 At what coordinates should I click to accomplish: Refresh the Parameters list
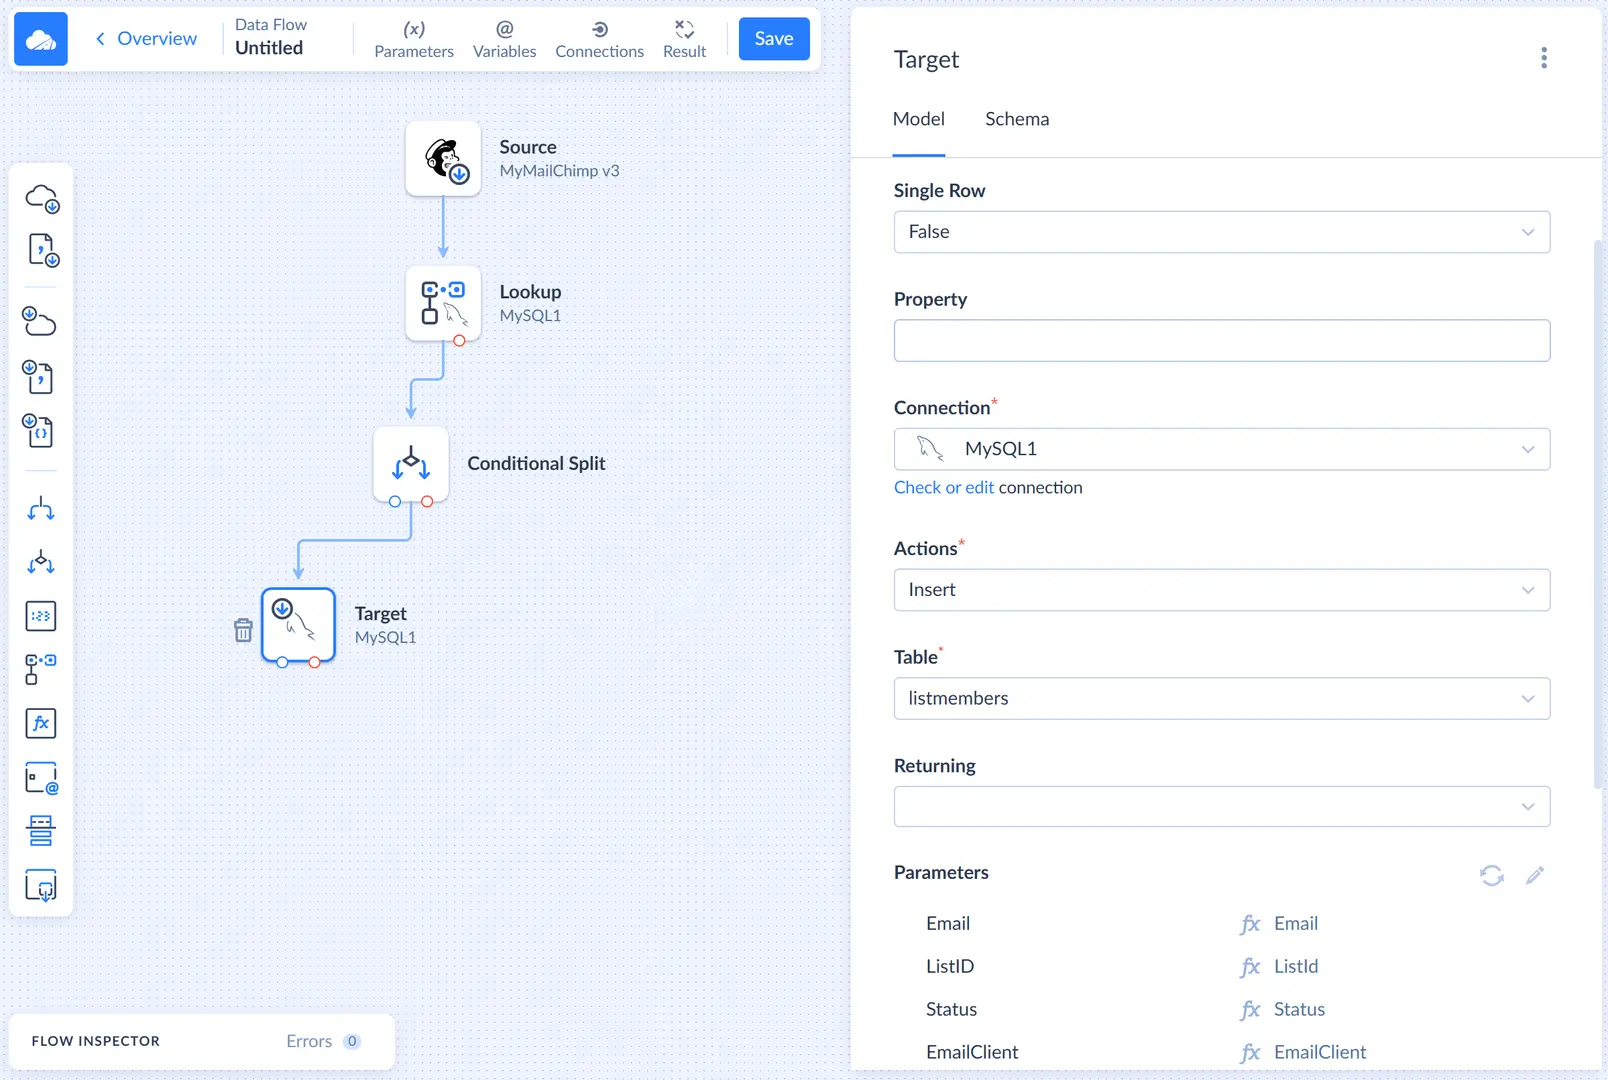click(x=1492, y=876)
